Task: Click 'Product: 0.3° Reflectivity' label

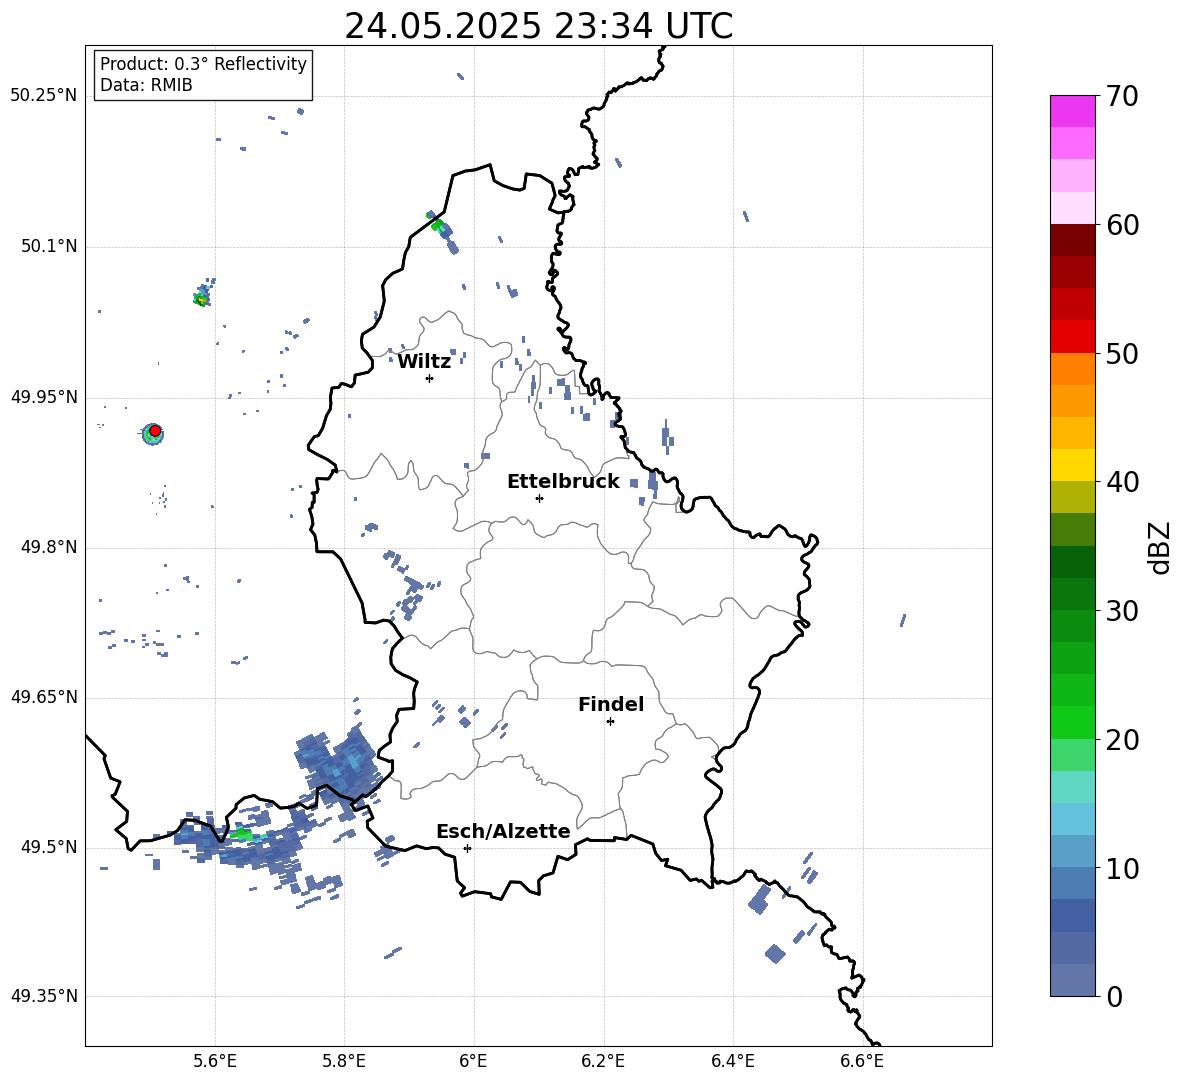Action: click(x=203, y=64)
